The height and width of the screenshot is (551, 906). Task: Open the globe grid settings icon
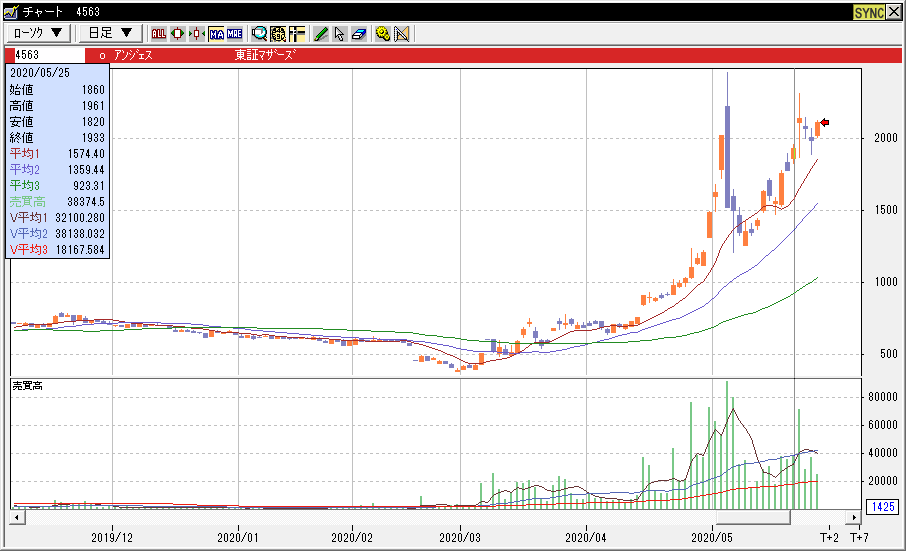(278, 33)
